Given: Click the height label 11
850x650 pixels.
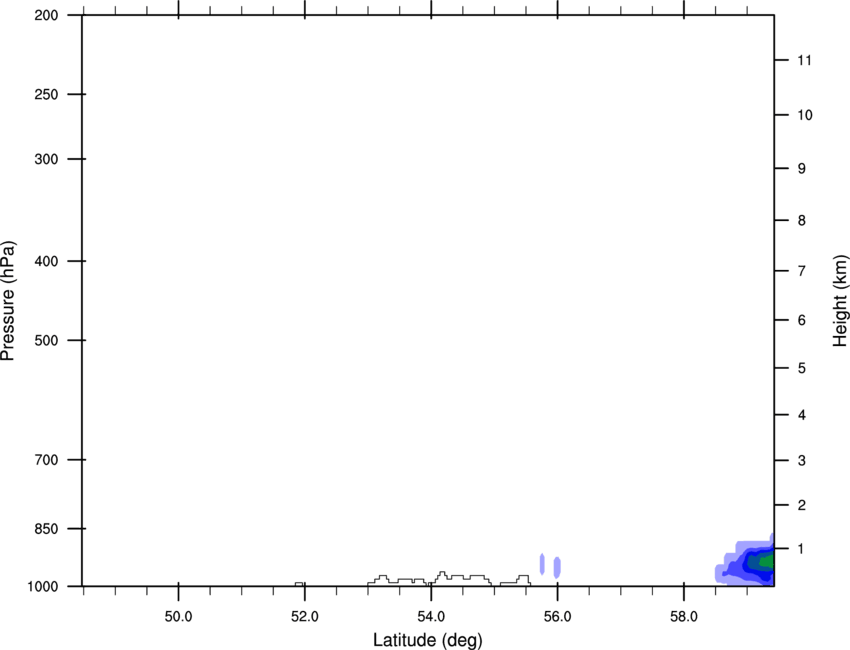Looking at the screenshot, I should (x=804, y=60).
